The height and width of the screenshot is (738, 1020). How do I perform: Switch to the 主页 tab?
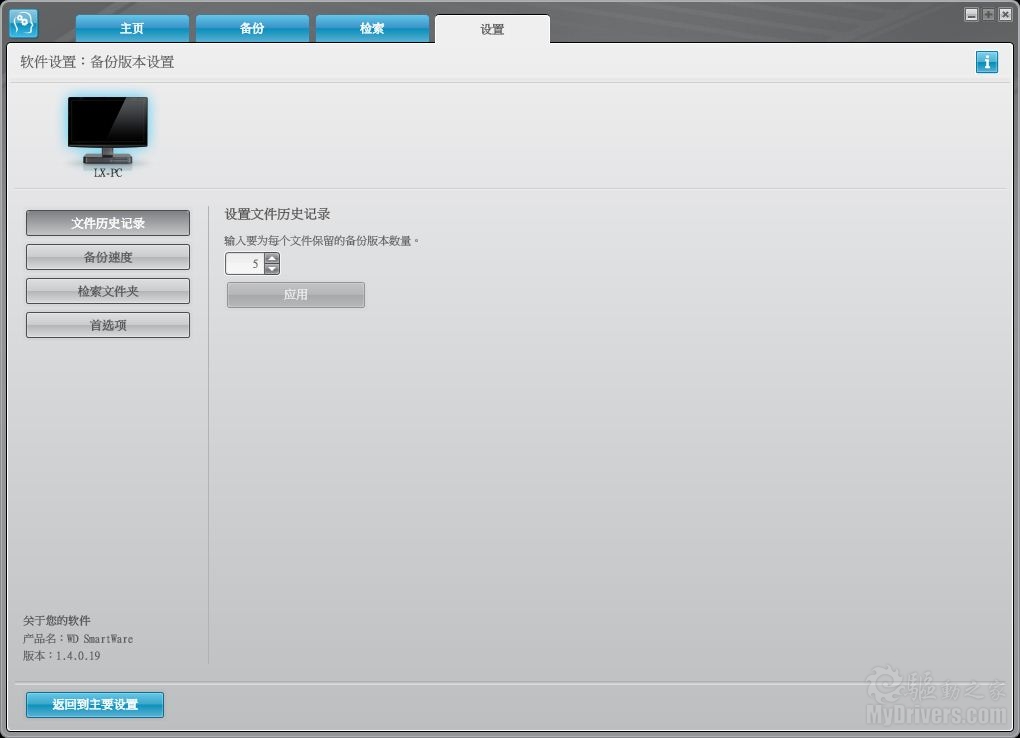[132, 29]
